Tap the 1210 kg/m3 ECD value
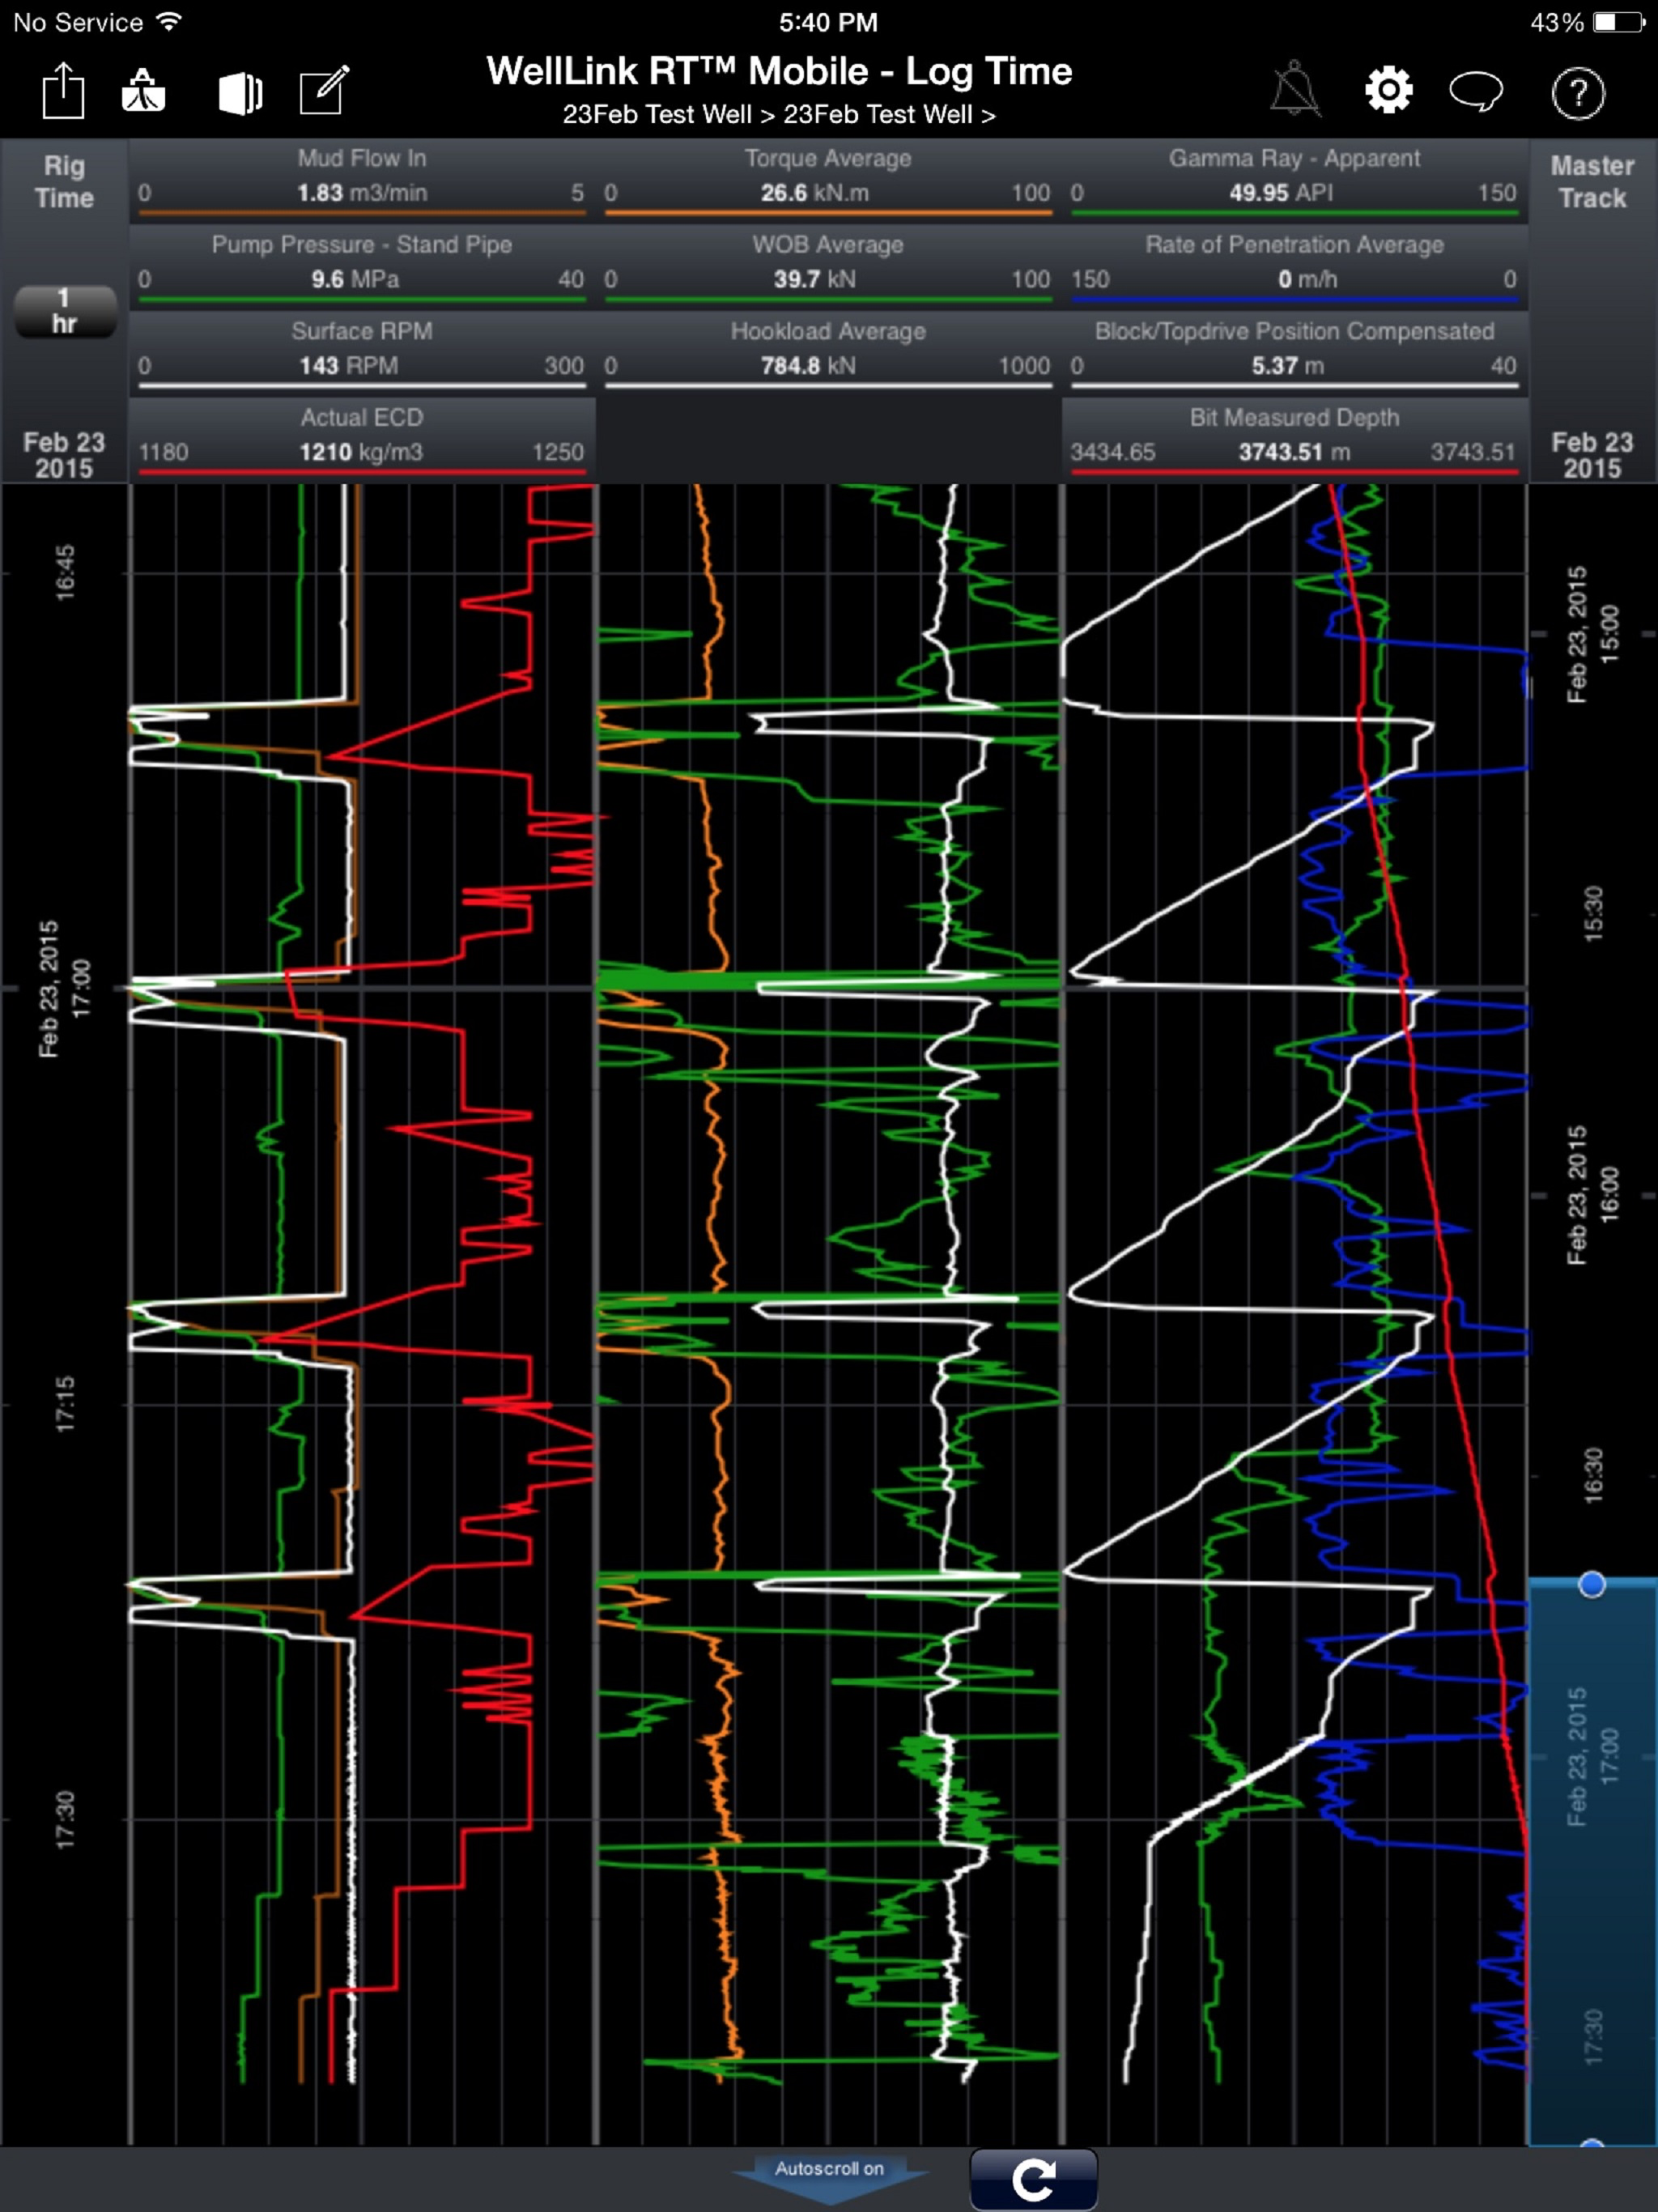This screenshot has height=2212, width=1658. (361, 452)
